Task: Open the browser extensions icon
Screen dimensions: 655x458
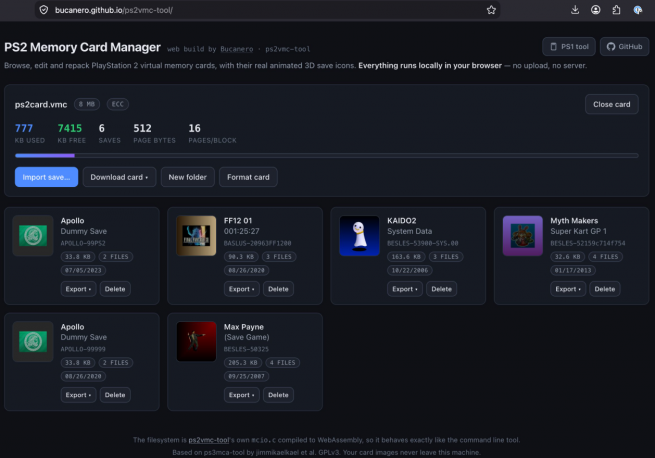Action: (616, 10)
